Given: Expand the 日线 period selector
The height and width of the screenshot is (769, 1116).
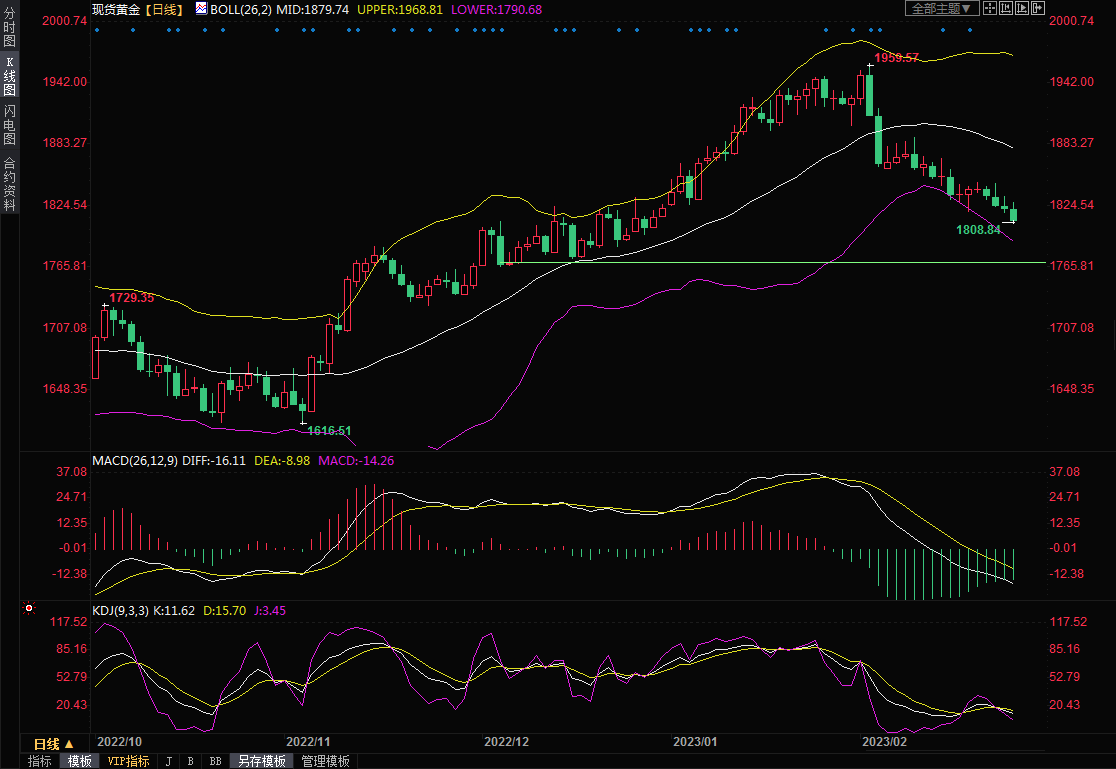Looking at the screenshot, I should point(54,744).
